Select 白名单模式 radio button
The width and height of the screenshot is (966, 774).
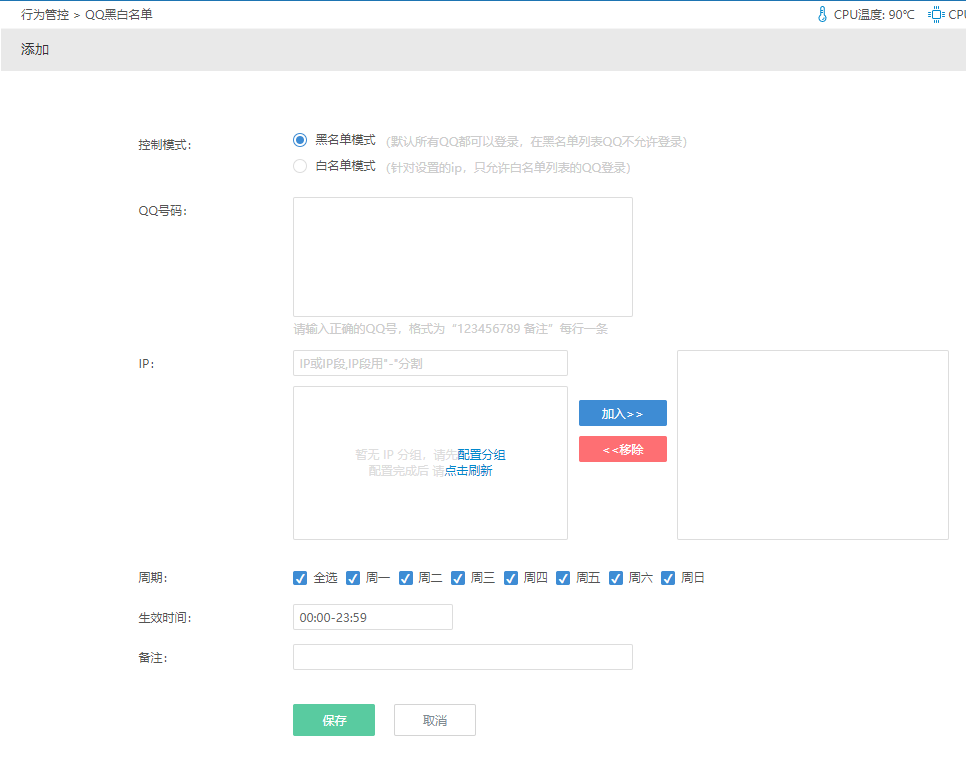click(300, 166)
